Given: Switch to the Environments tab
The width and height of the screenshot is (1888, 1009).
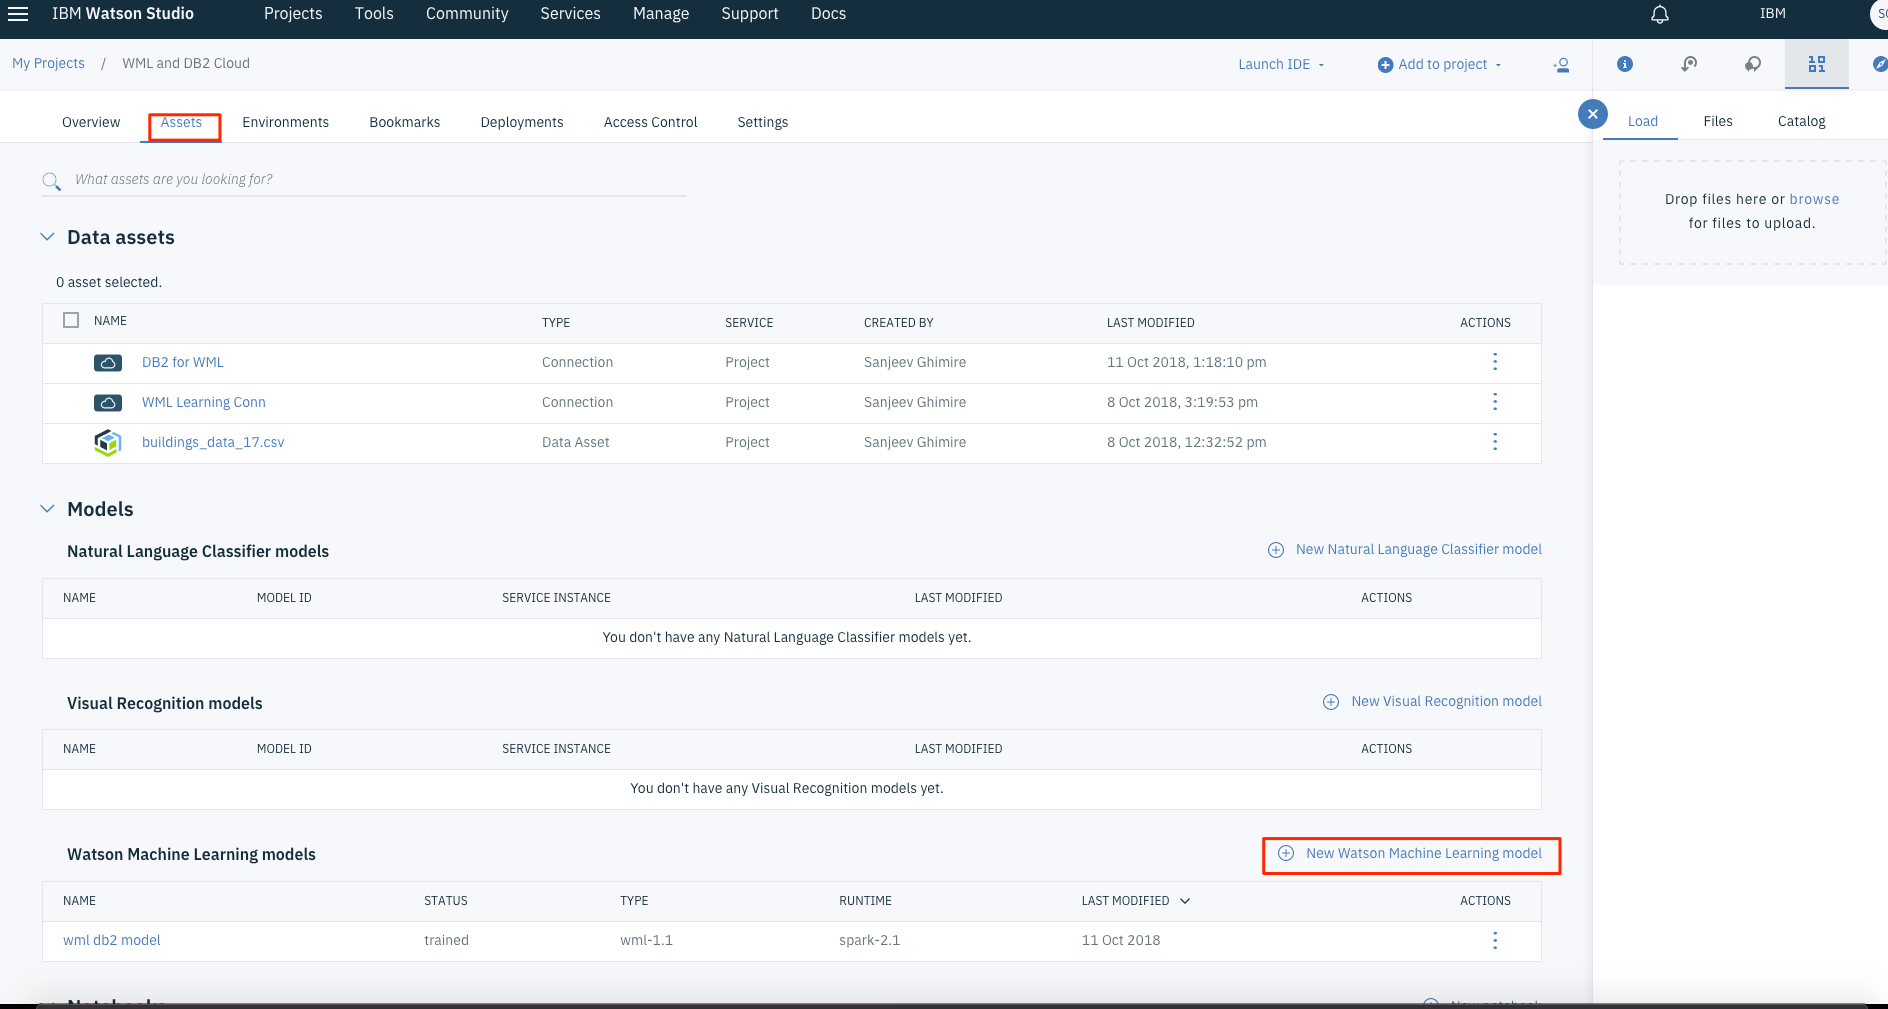Looking at the screenshot, I should click(x=285, y=122).
